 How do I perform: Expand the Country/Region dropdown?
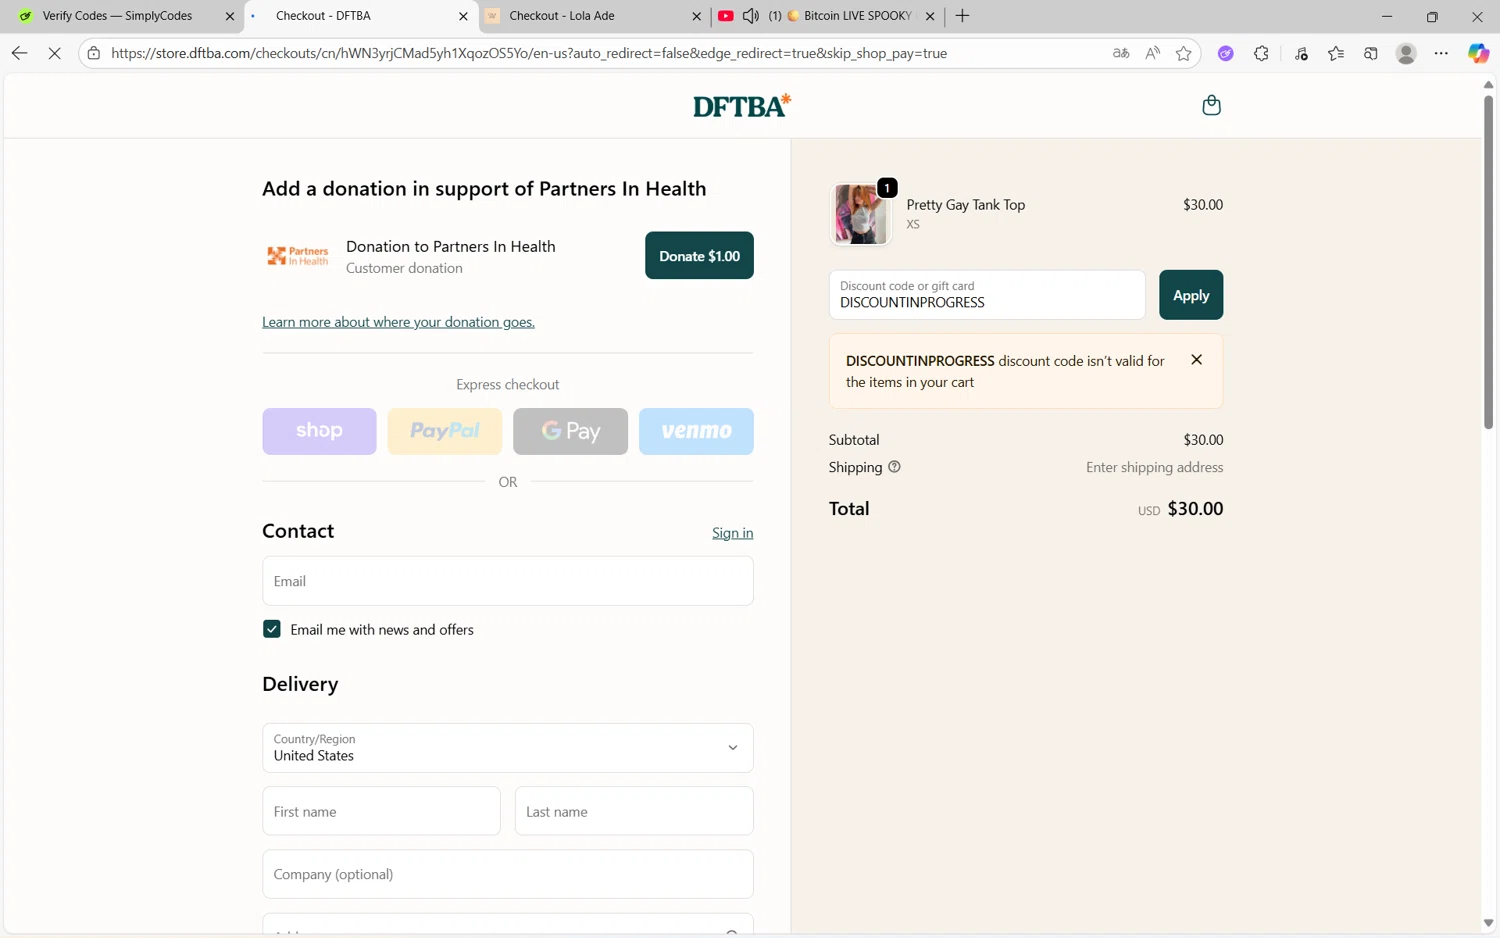coord(508,748)
